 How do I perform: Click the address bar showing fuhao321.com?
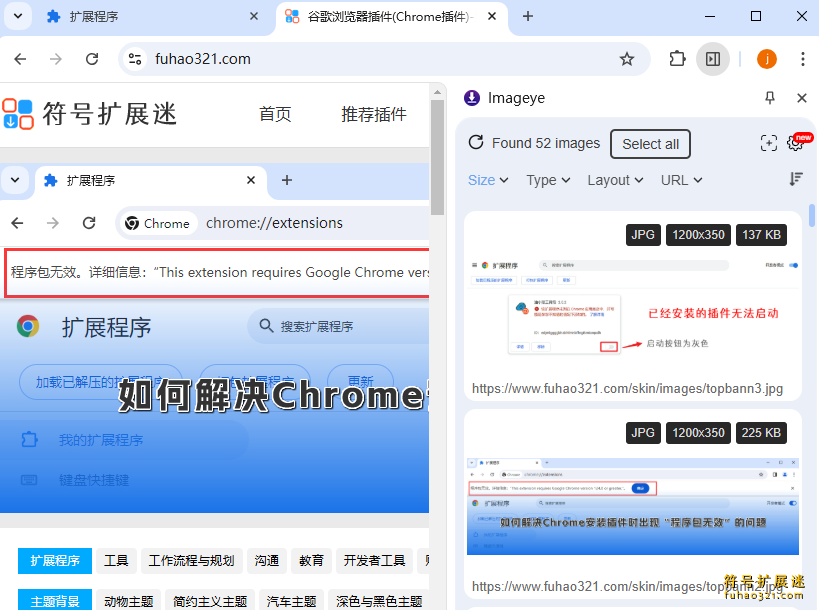[x=384, y=59]
